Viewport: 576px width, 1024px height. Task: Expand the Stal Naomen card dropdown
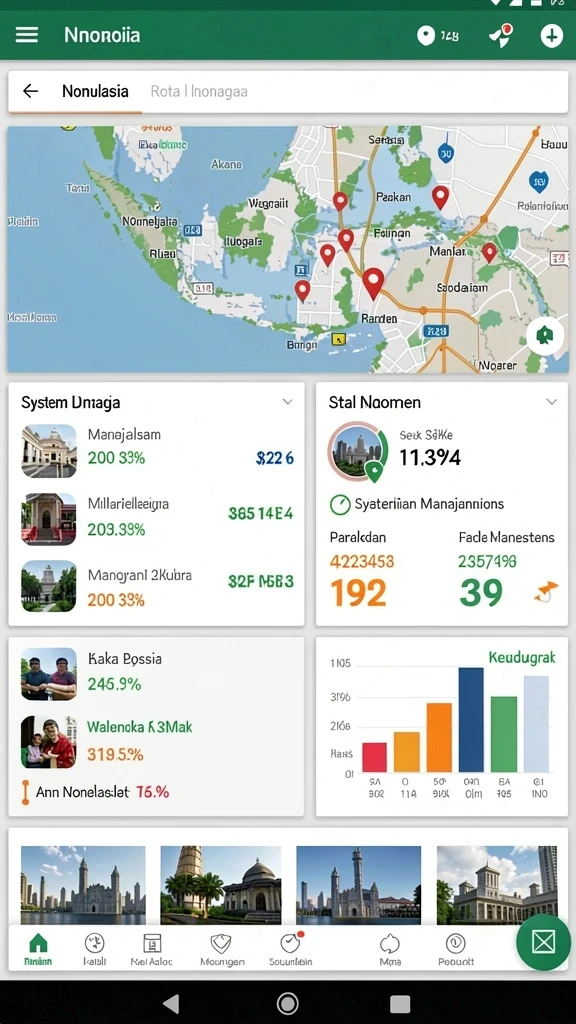(552, 402)
